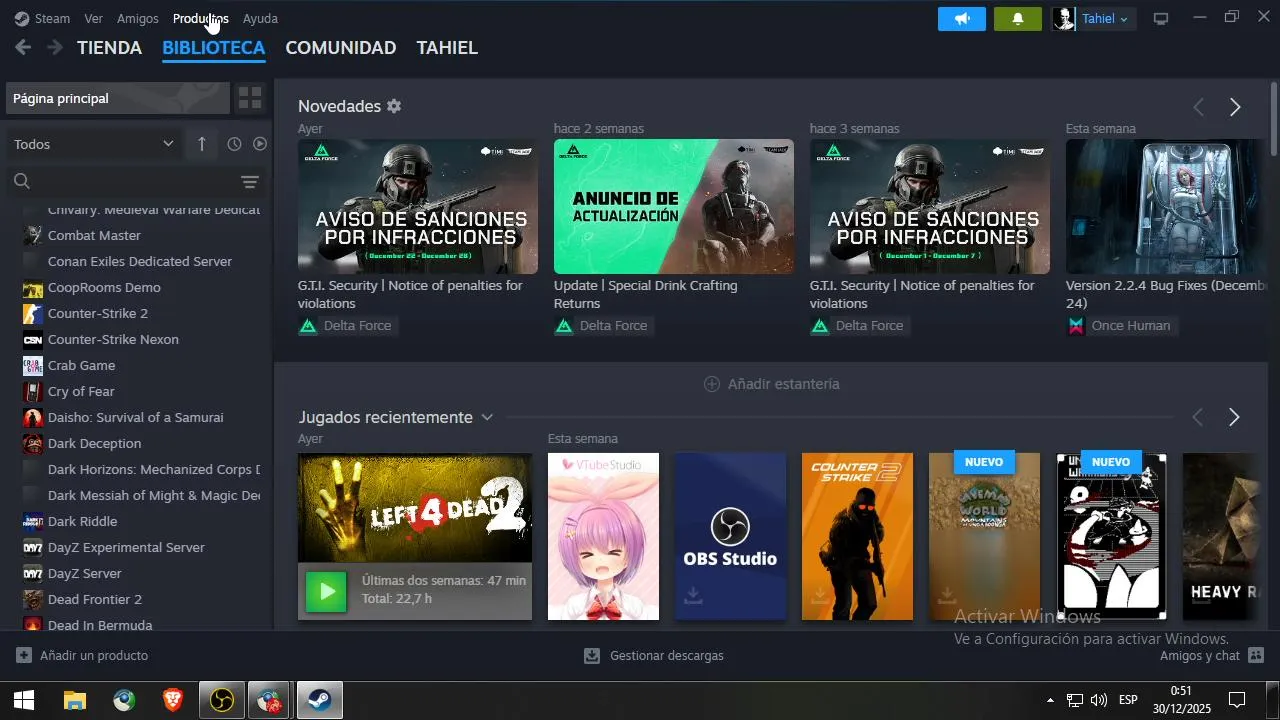Open the Counter Strike 2 cover
The width and height of the screenshot is (1280, 720).
pos(857,536)
